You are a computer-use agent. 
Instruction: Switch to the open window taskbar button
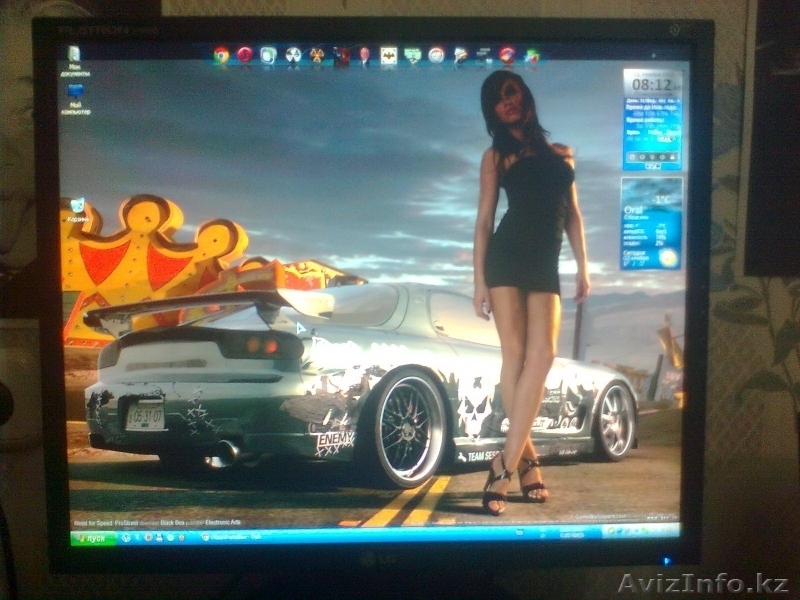coord(230,537)
